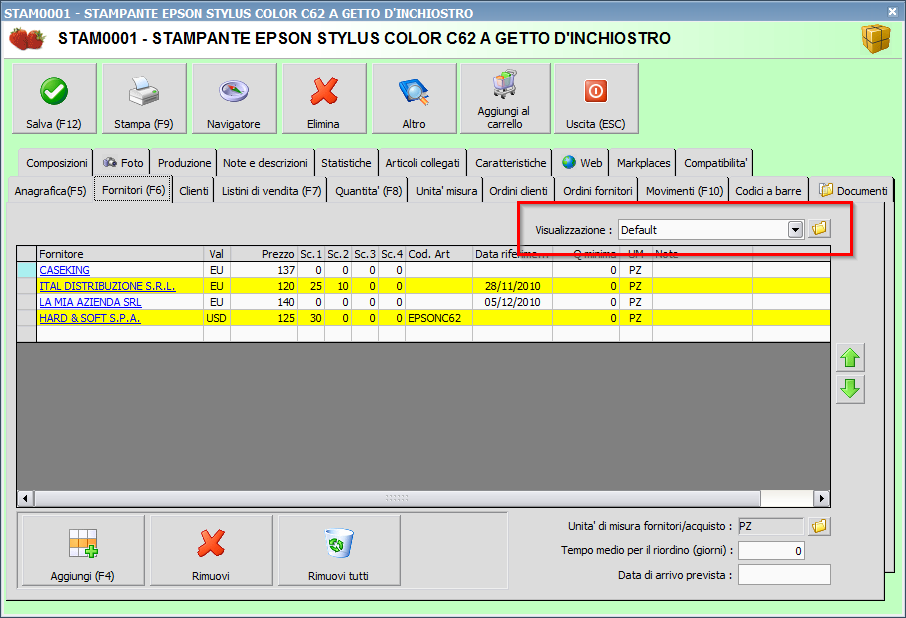The image size is (906, 618).
Task: Click the Tempo medio per il riordino field
Action: pyautogui.click(x=771, y=550)
